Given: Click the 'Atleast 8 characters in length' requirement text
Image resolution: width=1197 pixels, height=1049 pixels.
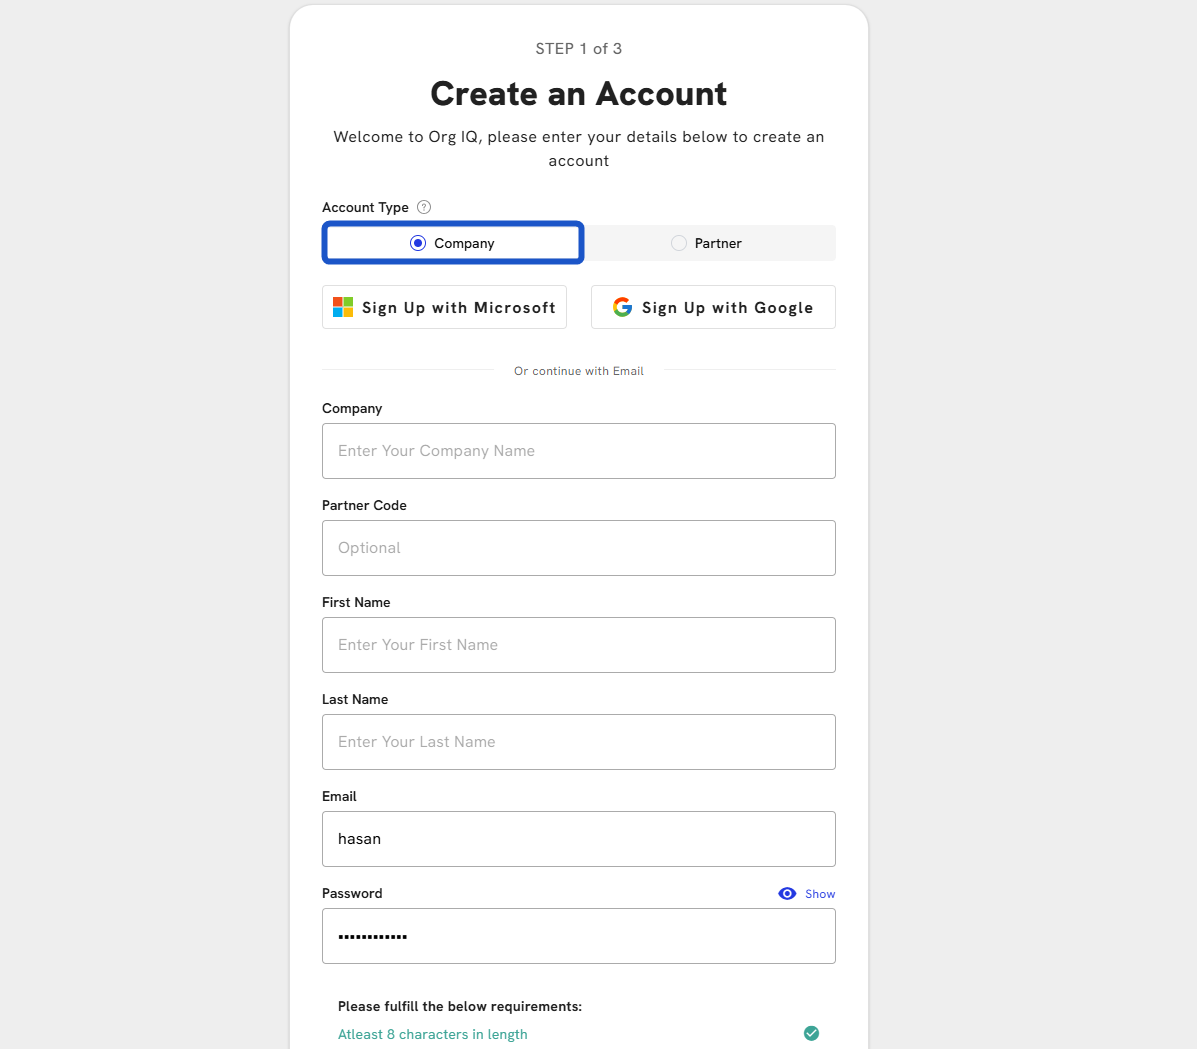Looking at the screenshot, I should click(432, 1034).
